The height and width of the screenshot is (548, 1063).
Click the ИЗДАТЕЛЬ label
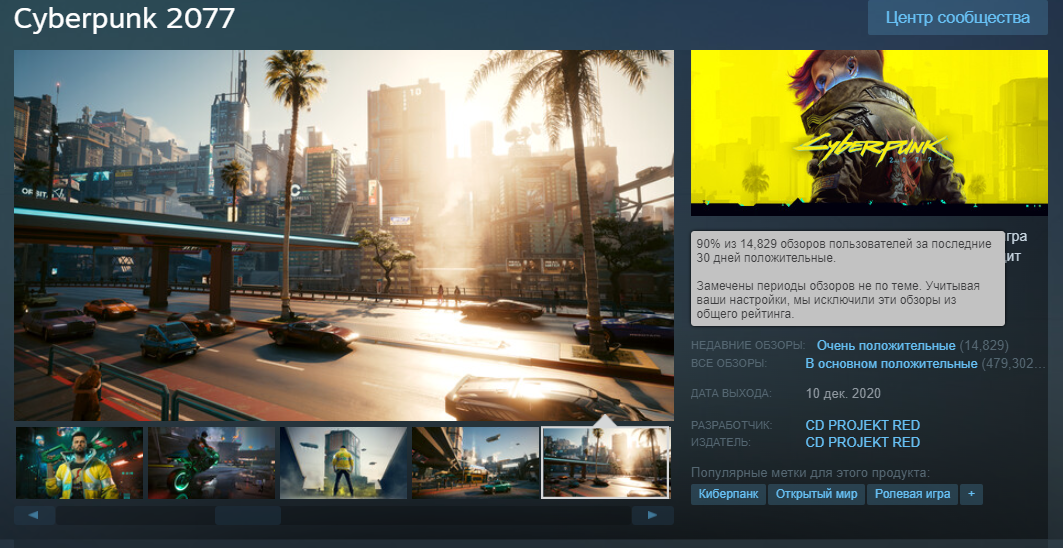click(x=721, y=443)
